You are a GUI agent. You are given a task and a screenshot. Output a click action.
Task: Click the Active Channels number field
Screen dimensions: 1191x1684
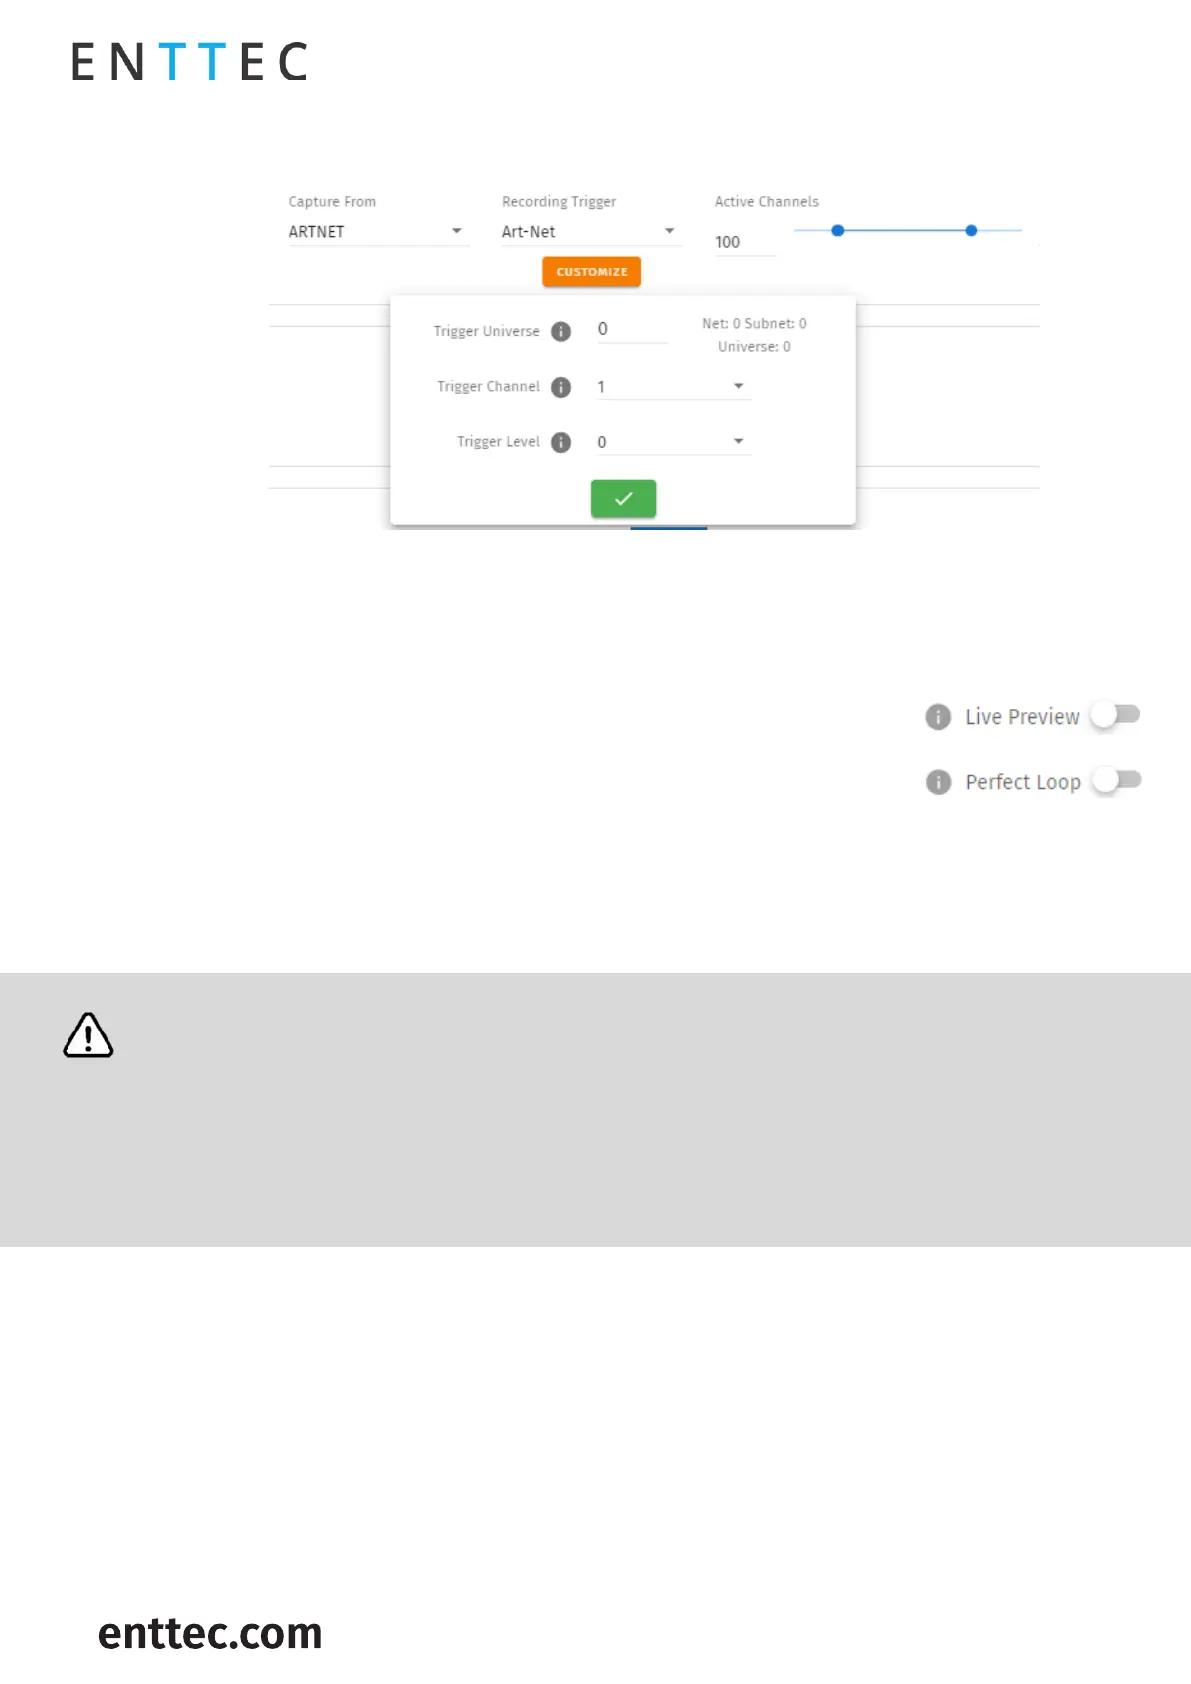pos(744,242)
